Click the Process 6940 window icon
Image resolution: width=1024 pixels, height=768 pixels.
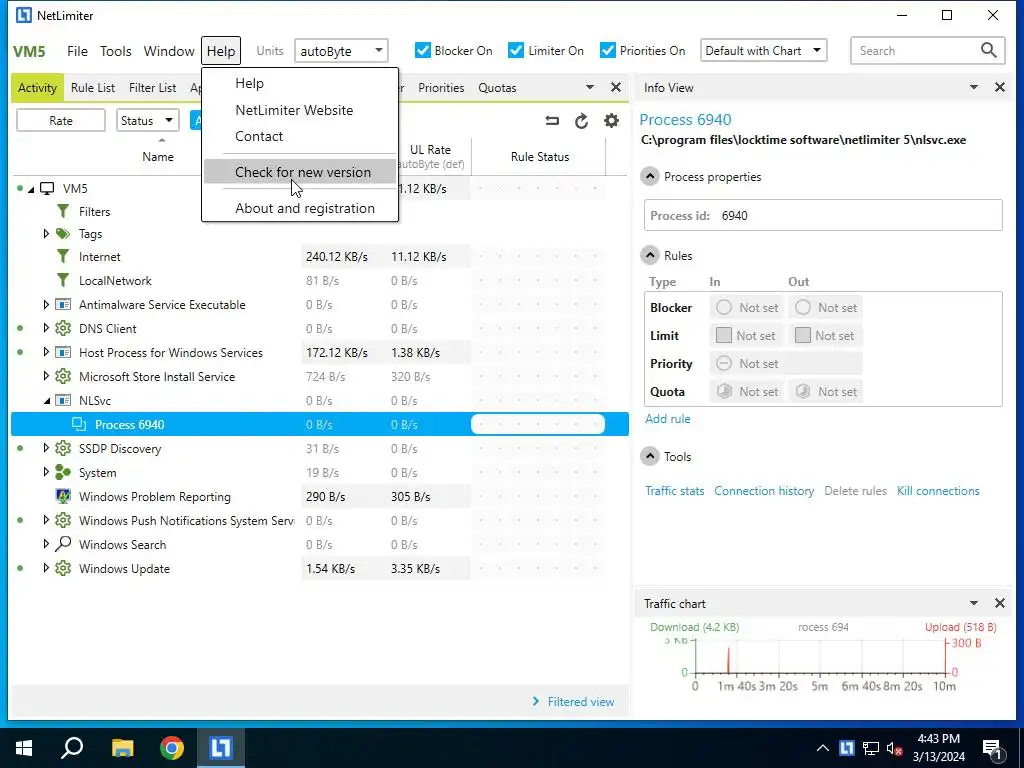click(79, 424)
